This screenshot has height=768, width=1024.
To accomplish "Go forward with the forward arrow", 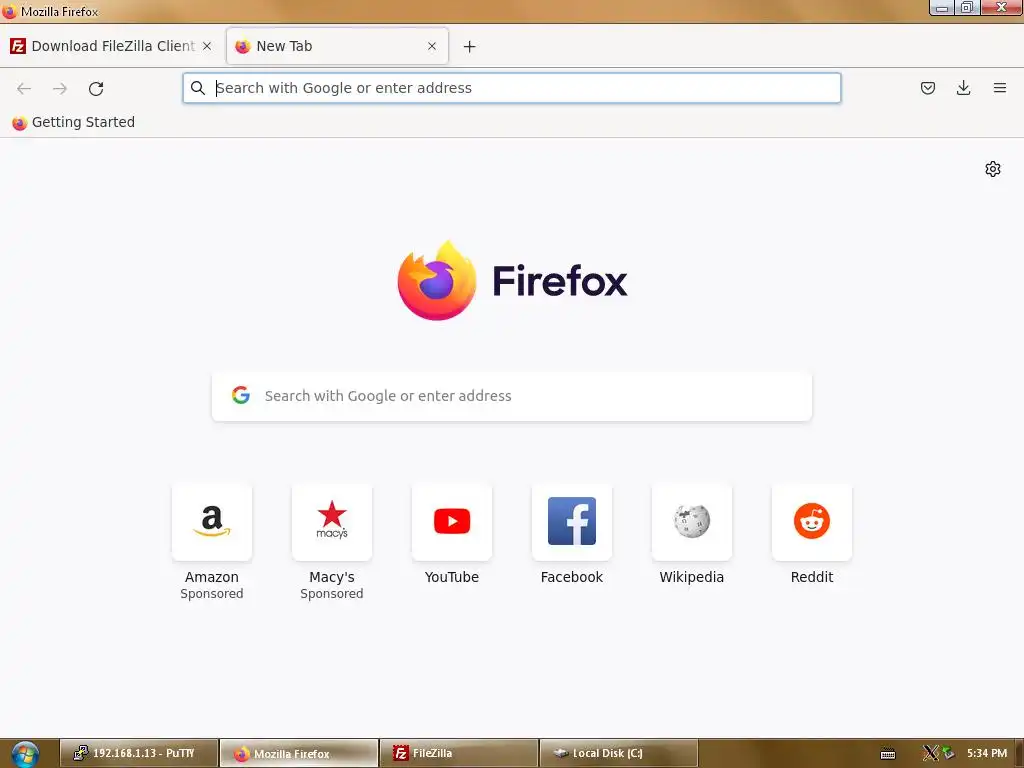I will tap(59, 88).
